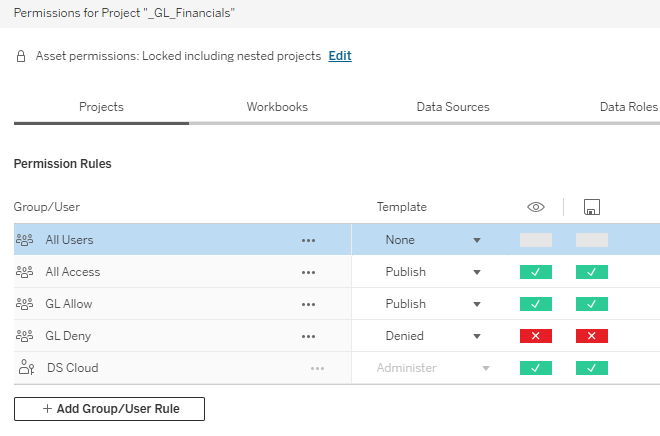This screenshot has height=436, width=660.
Task: Click the Edit asset permissions link
Action: click(x=340, y=56)
